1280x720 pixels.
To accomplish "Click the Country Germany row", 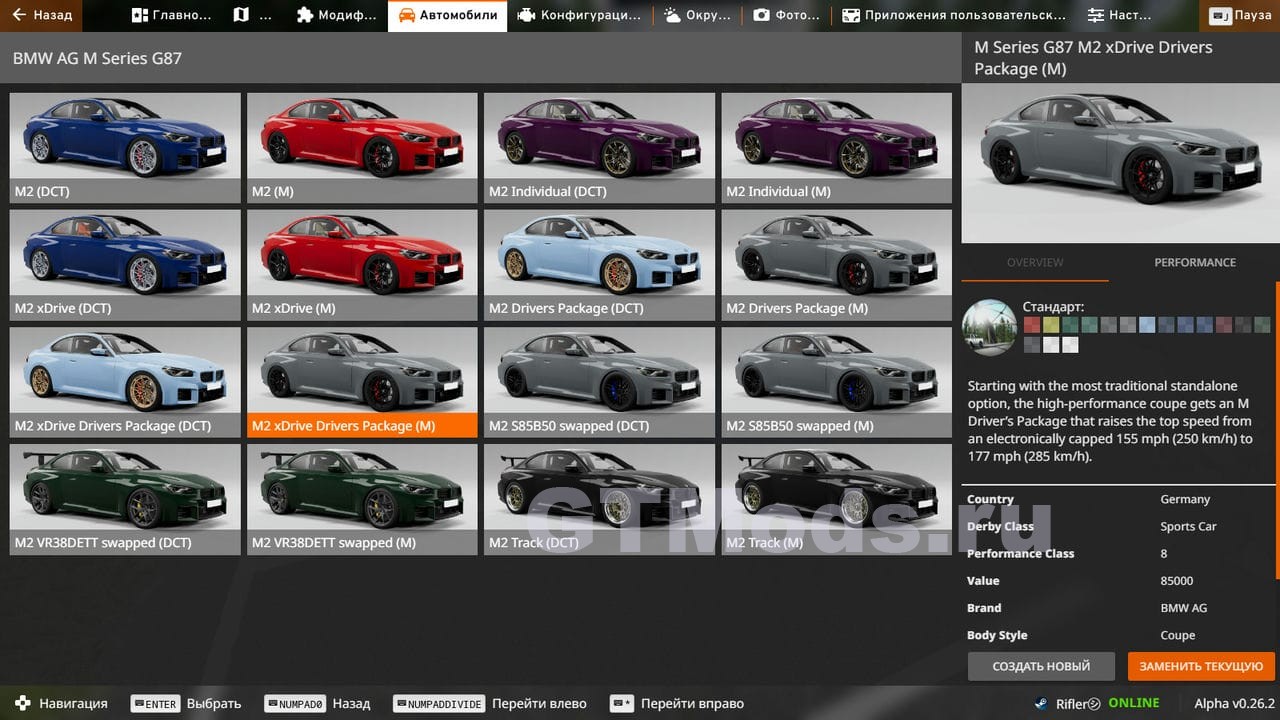I will point(1120,499).
